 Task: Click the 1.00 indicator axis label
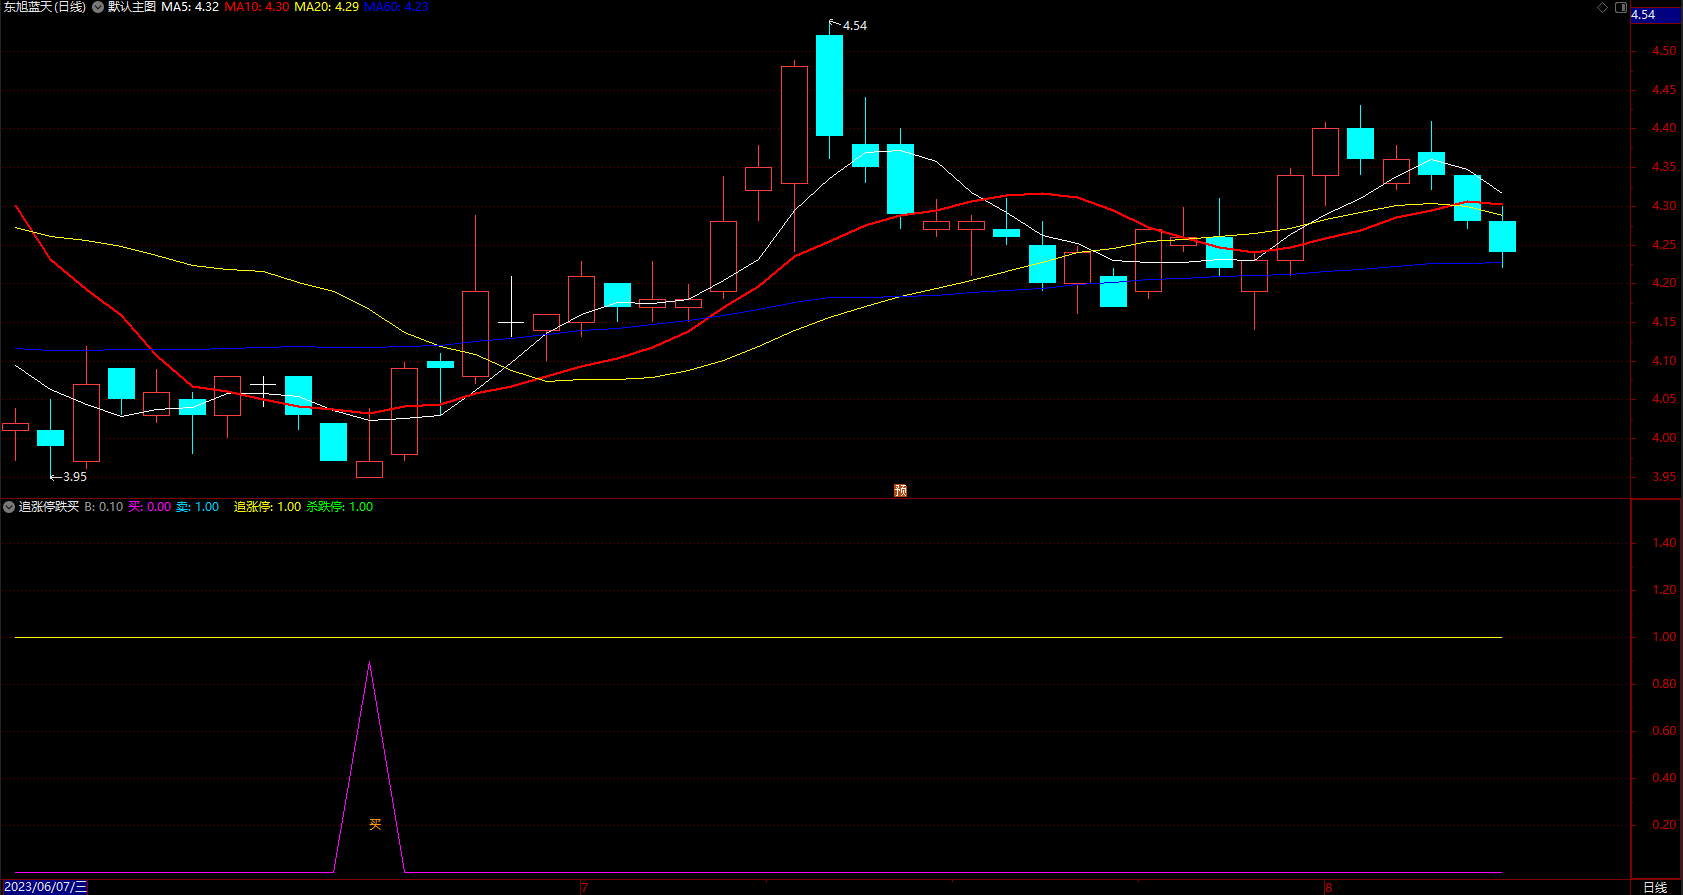coord(1664,637)
